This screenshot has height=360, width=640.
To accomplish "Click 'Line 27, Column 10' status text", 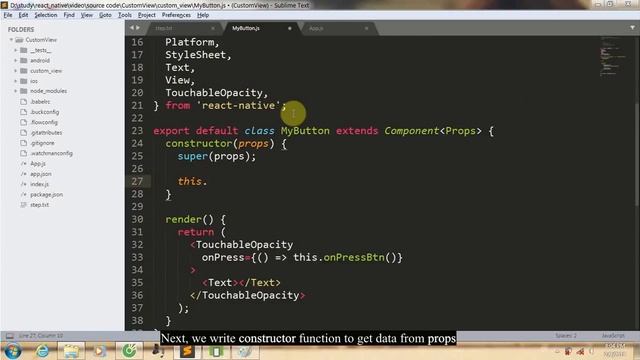I will pyautogui.click(x=41, y=336).
